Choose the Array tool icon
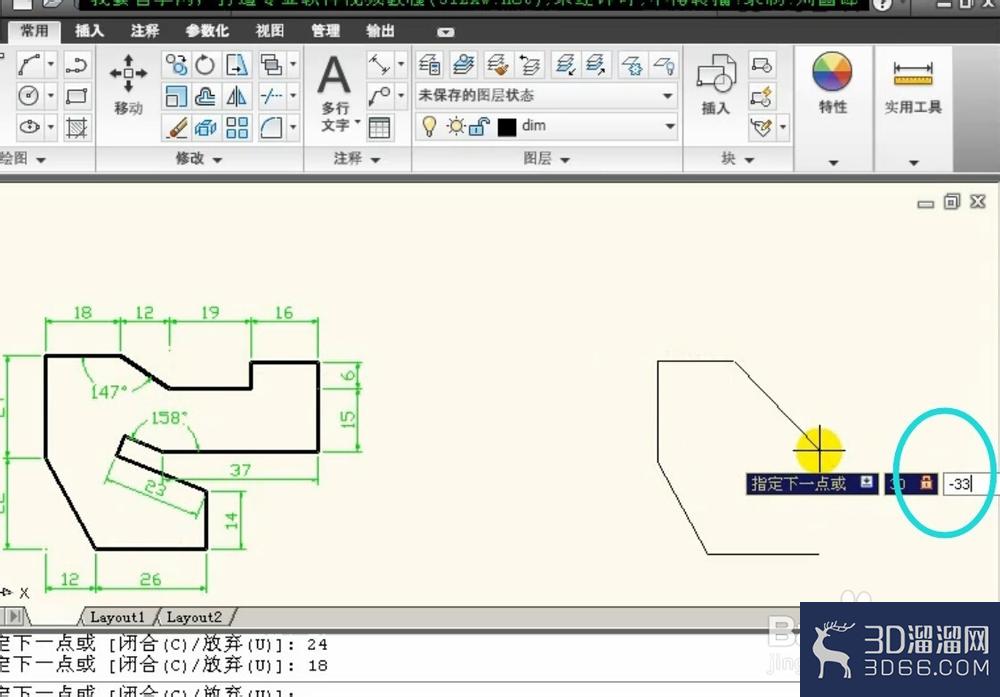Image resolution: width=1000 pixels, height=697 pixels. (237, 127)
